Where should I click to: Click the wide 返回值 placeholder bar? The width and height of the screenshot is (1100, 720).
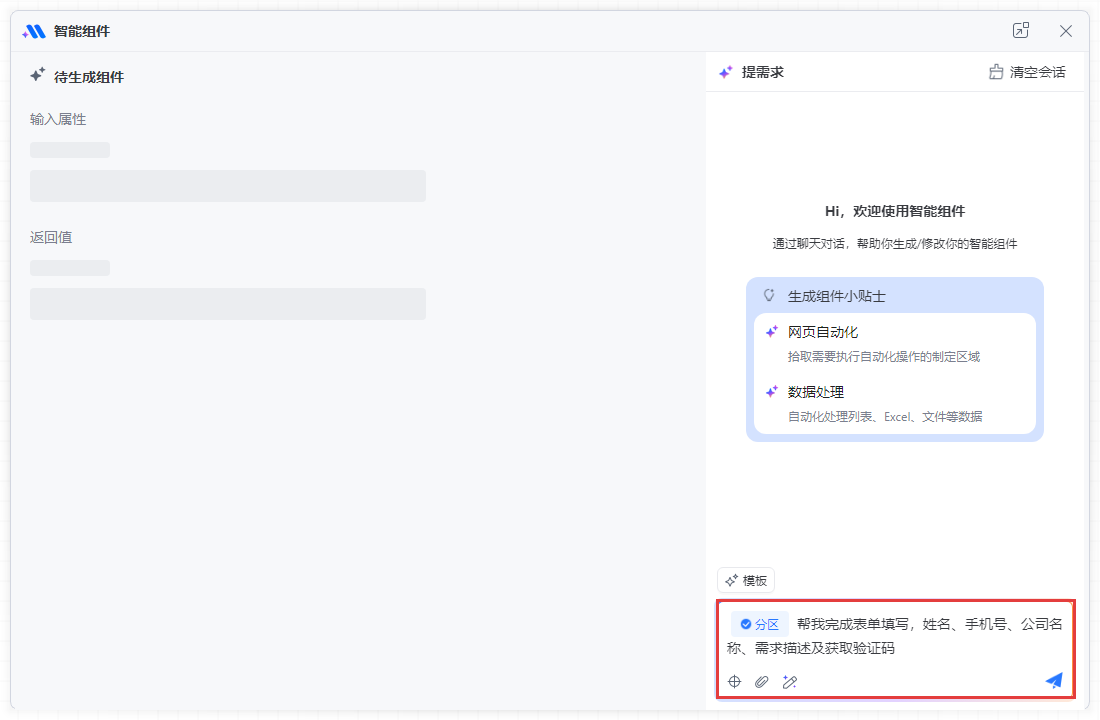click(x=228, y=304)
